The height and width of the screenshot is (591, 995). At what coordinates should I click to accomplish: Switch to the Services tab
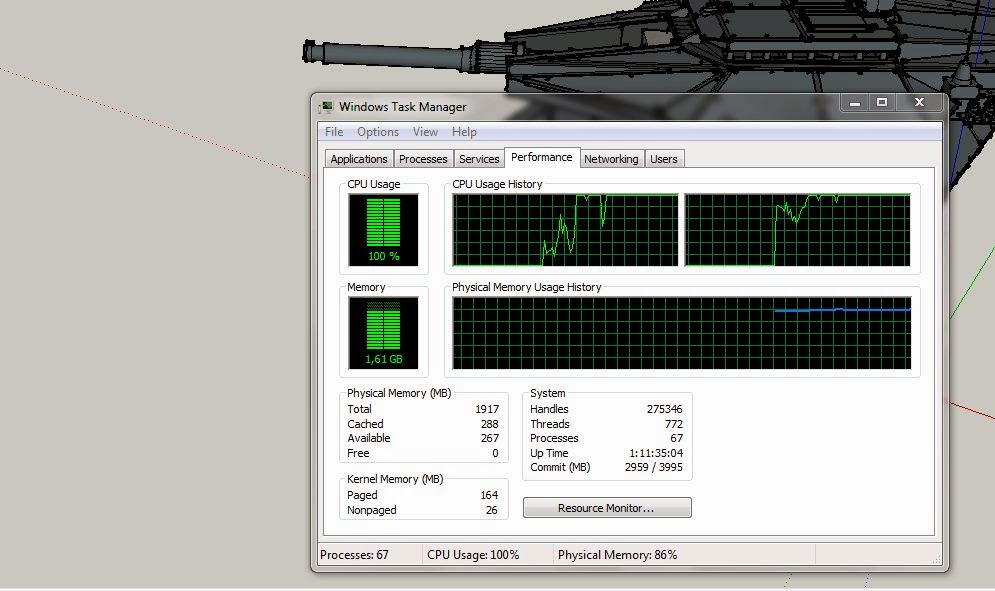click(479, 159)
